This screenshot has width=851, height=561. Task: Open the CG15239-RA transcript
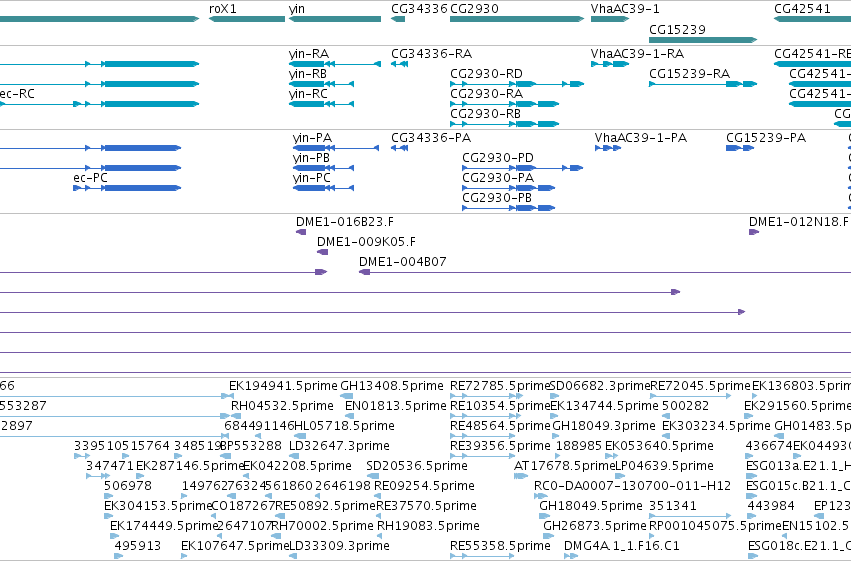tap(703, 84)
